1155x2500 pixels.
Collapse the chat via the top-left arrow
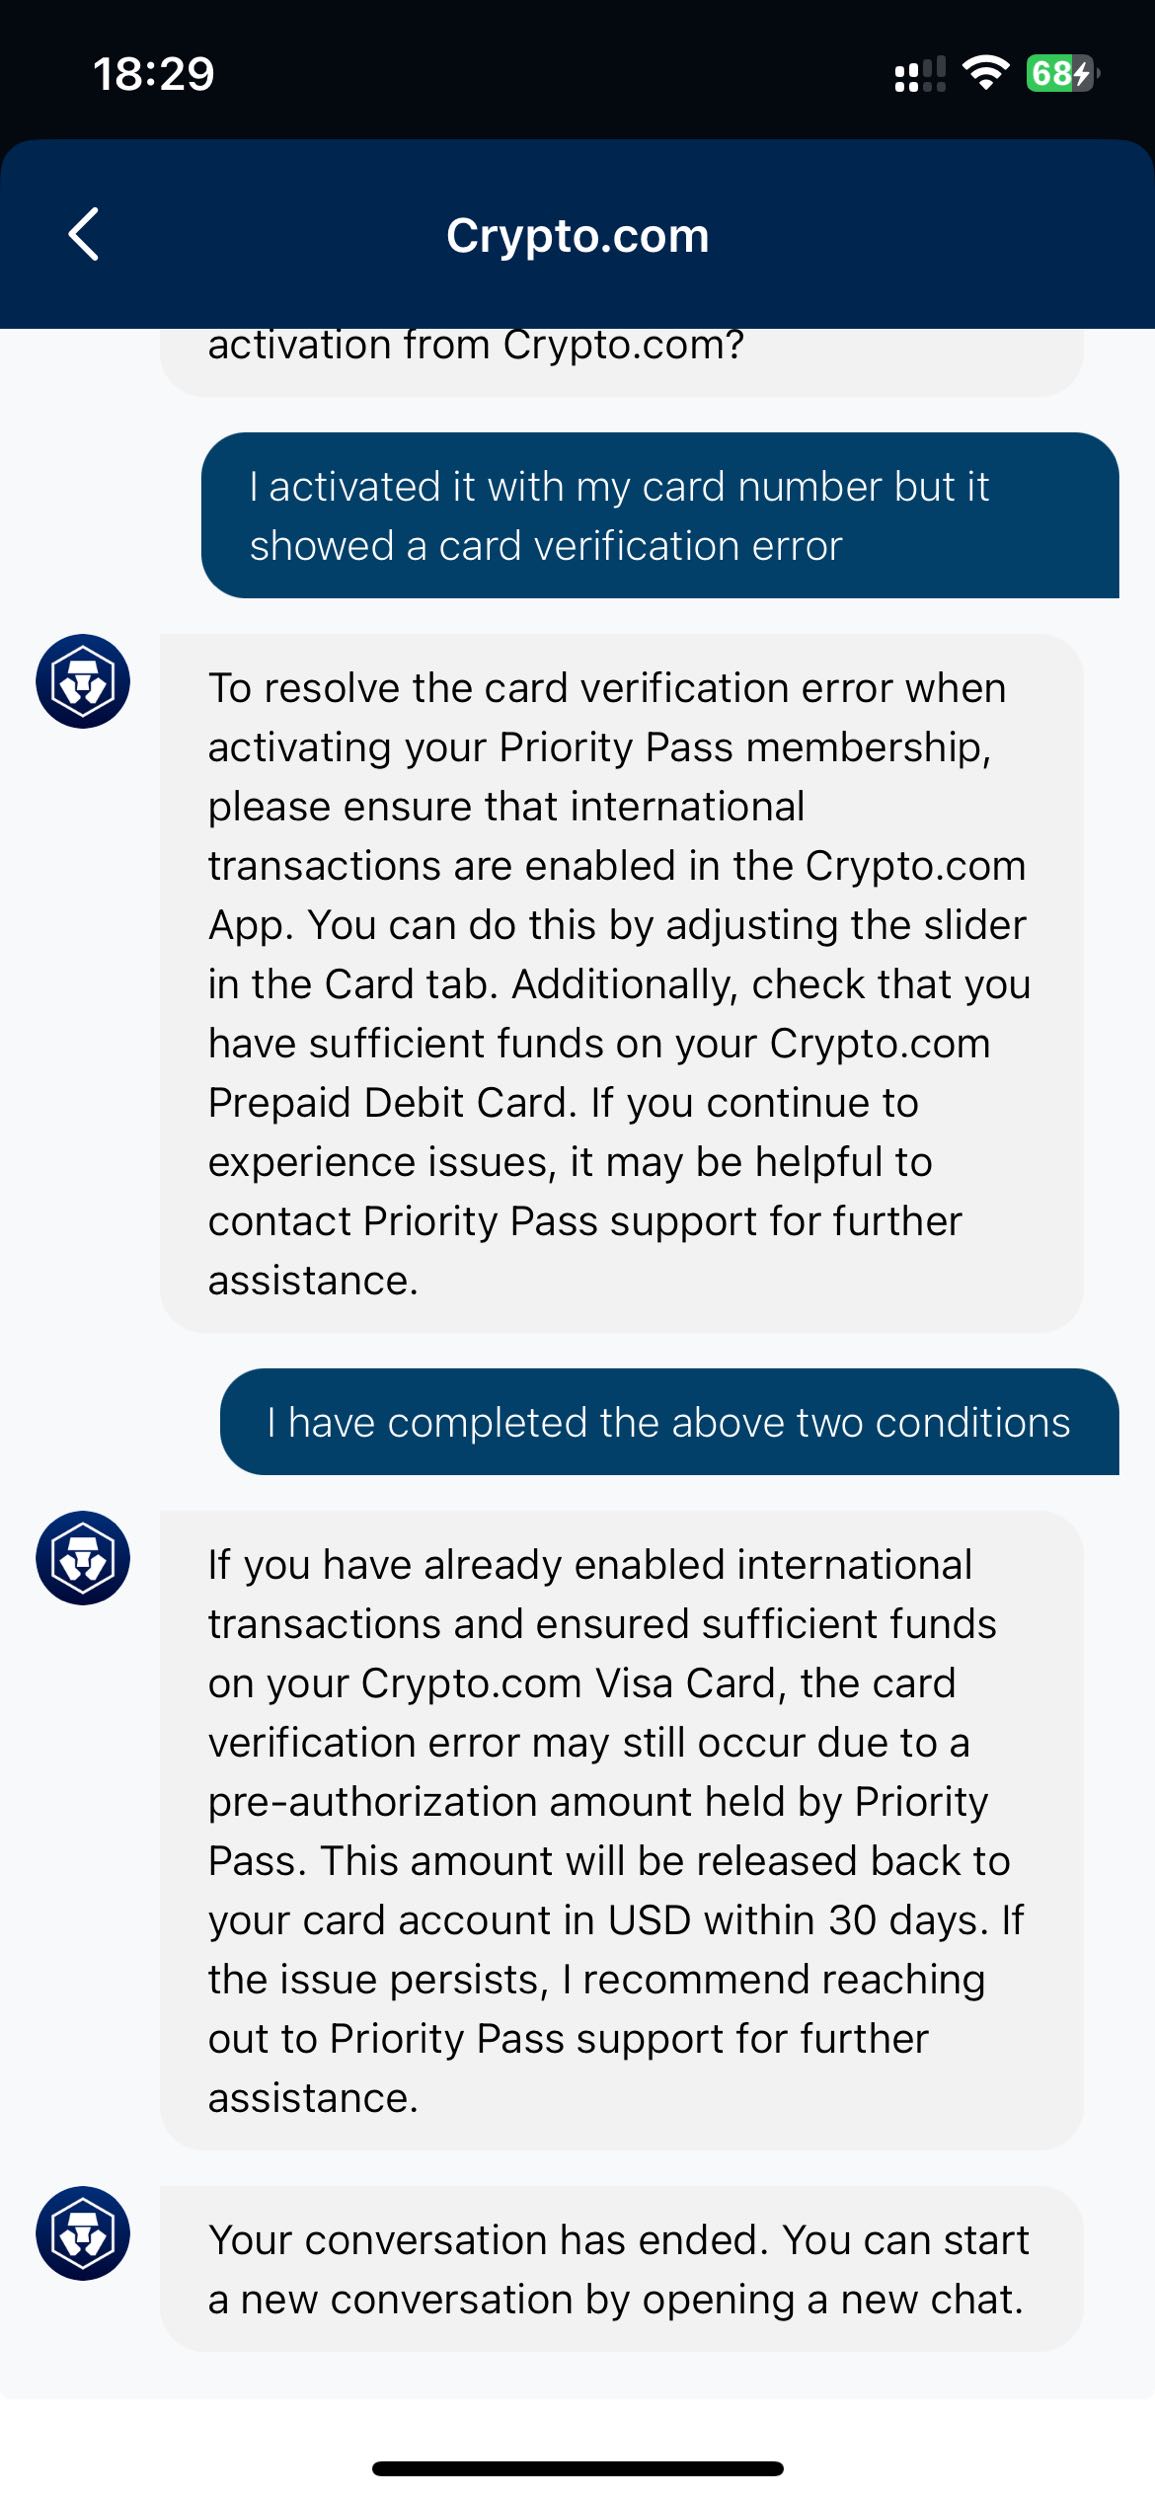point(84,235)
